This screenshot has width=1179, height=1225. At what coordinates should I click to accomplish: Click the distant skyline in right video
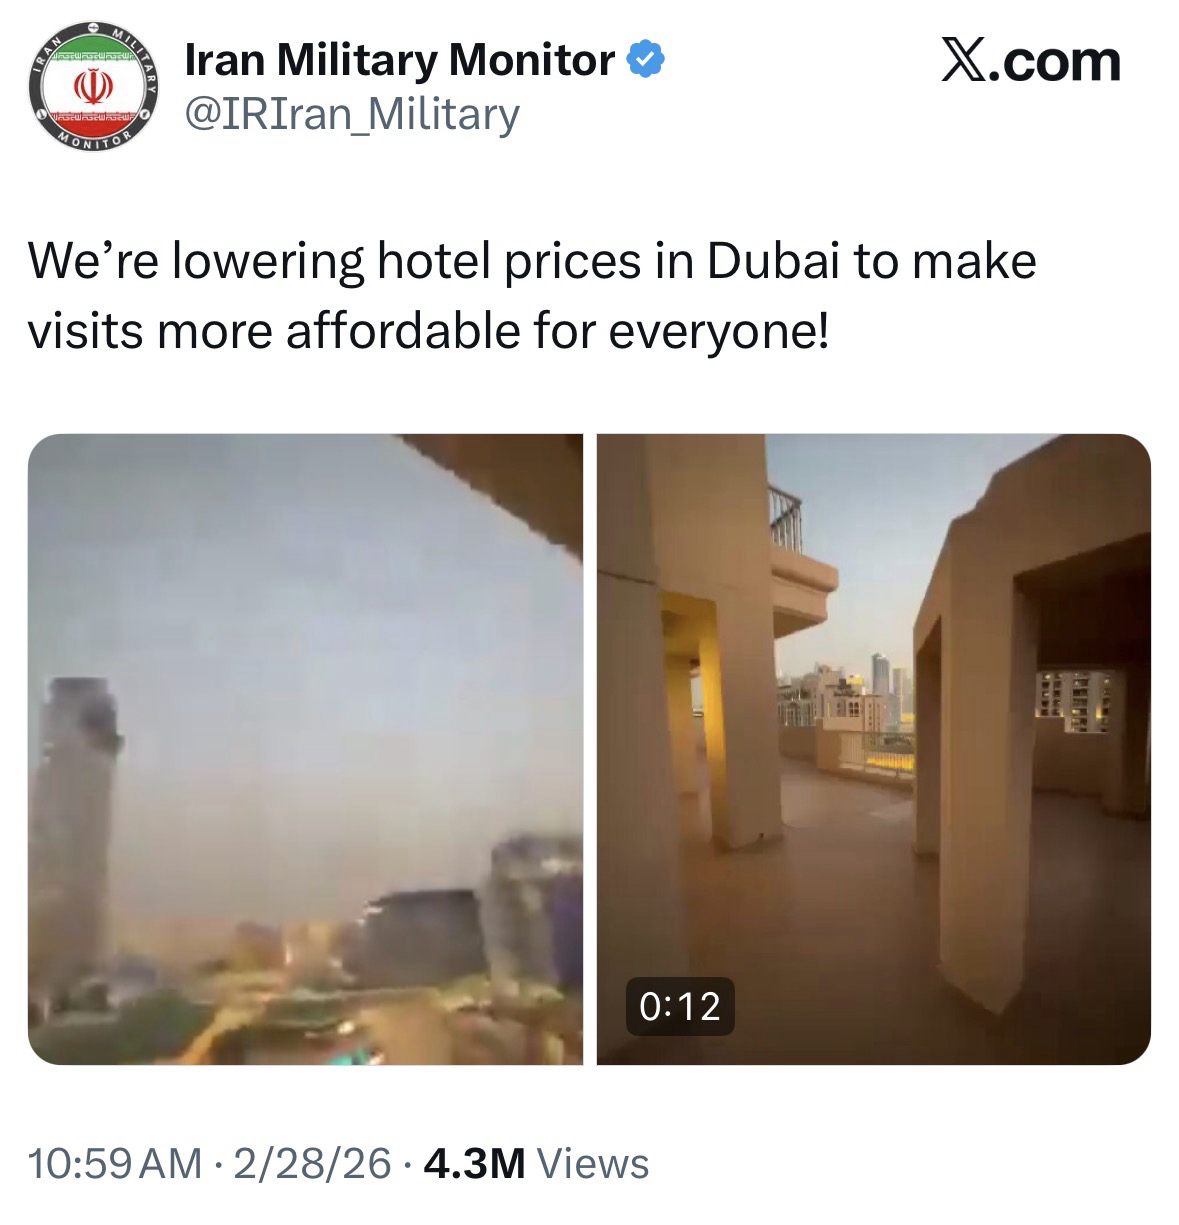click(x=850, y=690)
